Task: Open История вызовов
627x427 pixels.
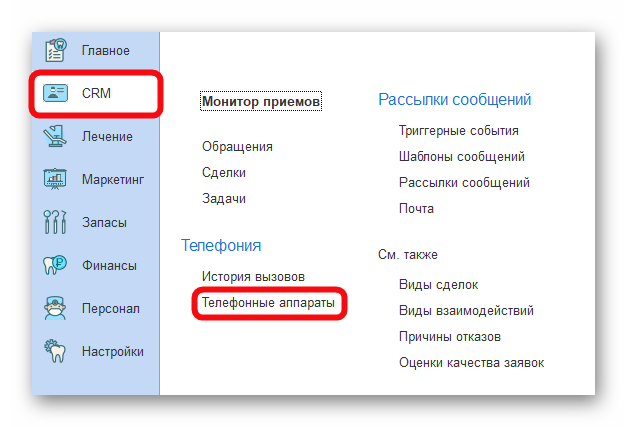Action: 254,277
